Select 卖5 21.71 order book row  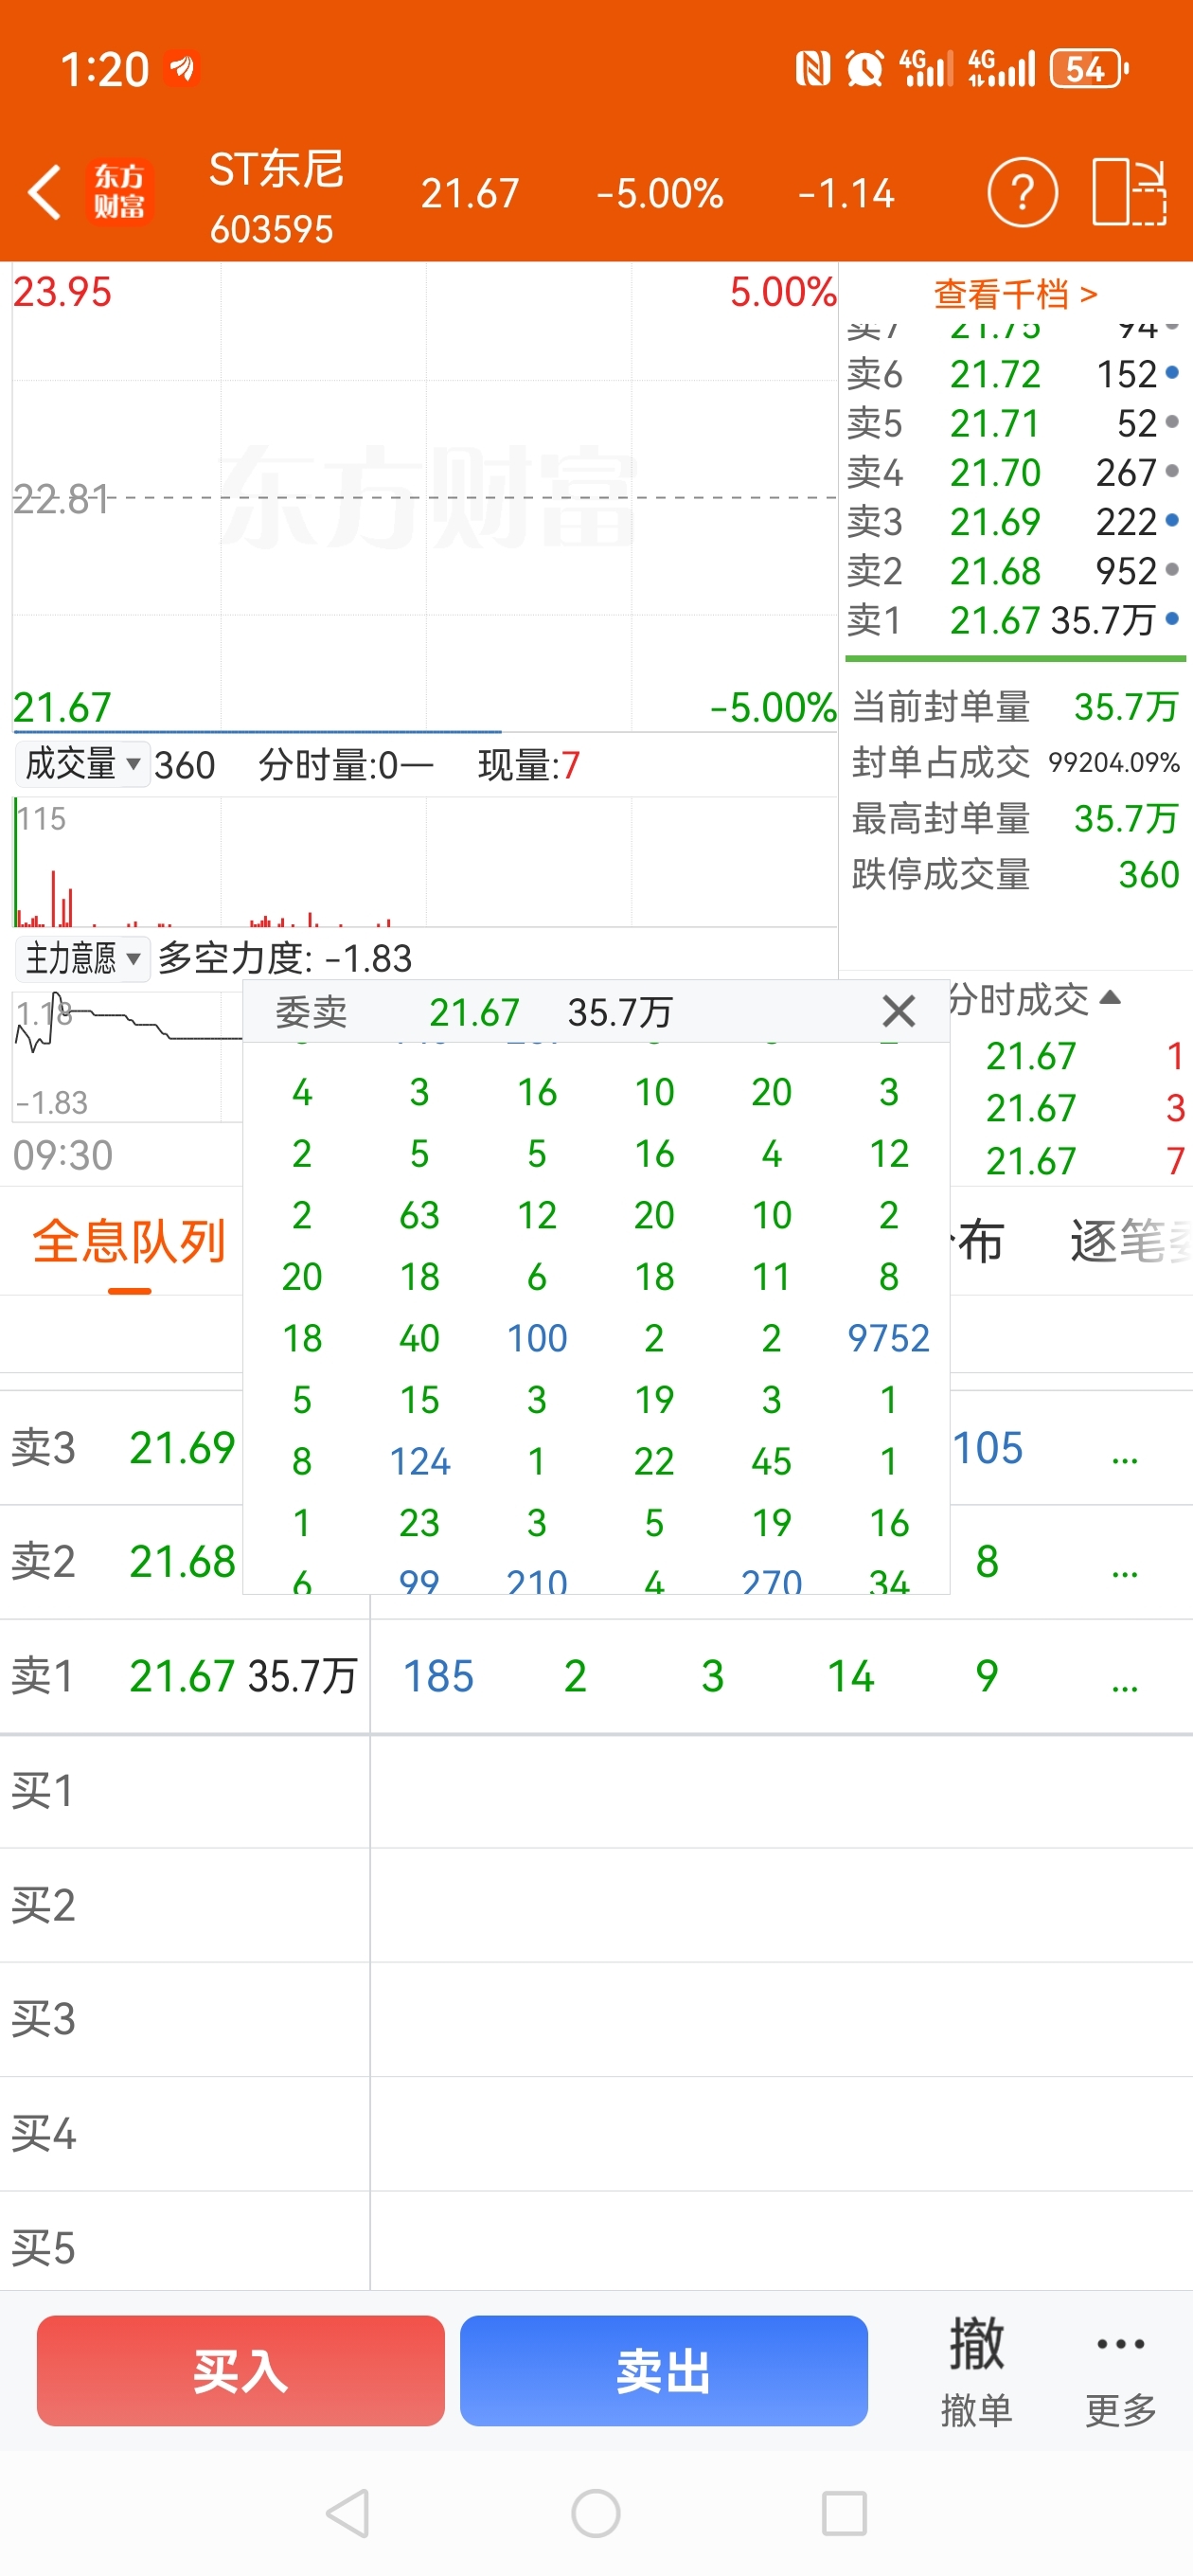pos(1014,423)
